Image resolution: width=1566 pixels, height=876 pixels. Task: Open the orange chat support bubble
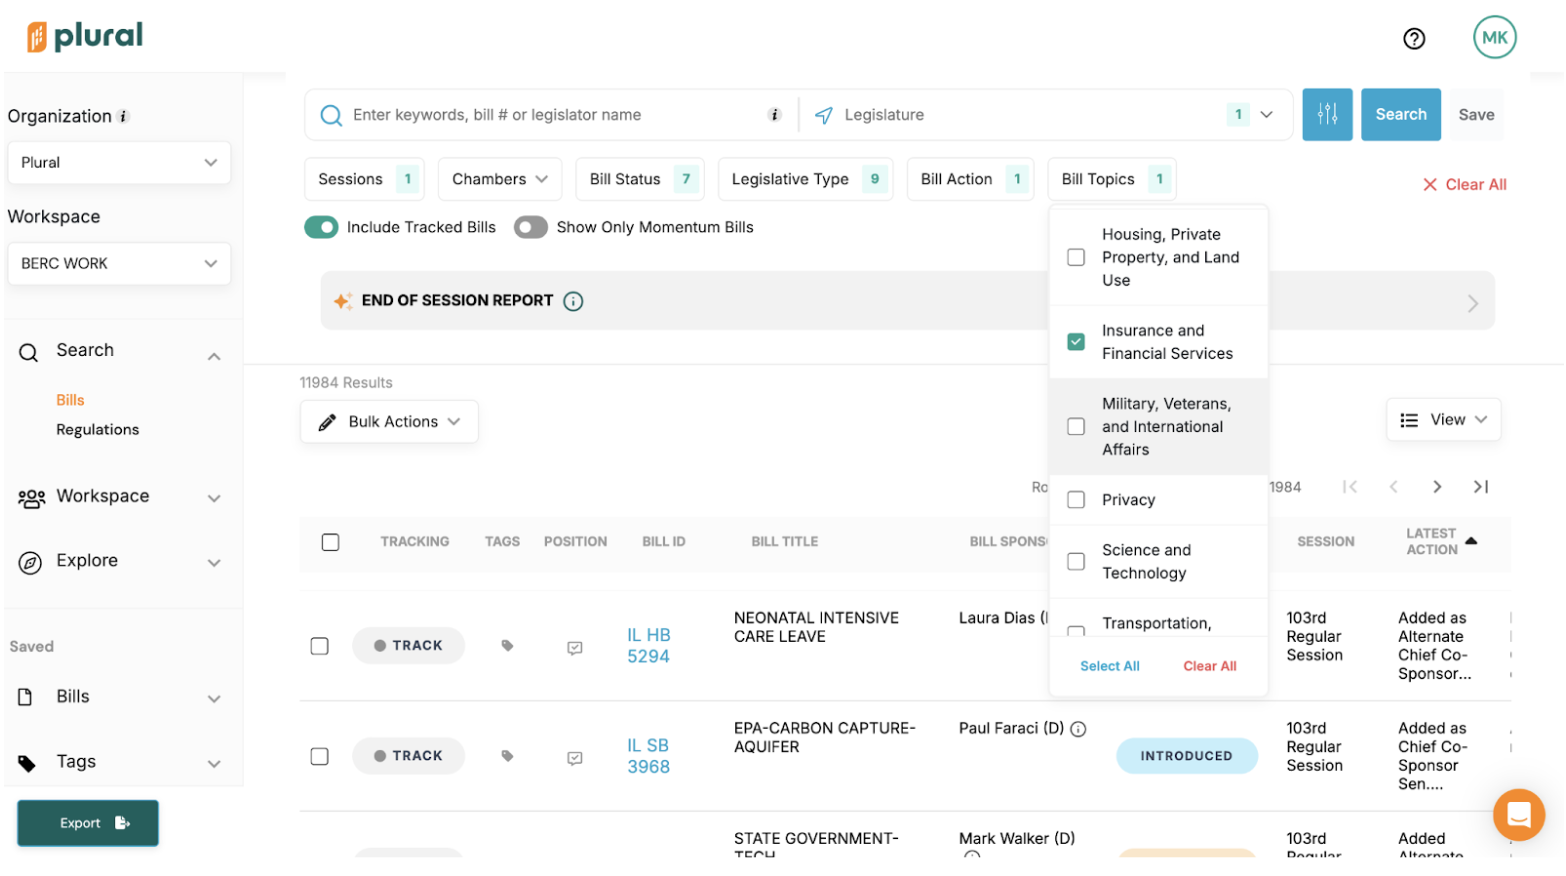click(x=1517, y=814)
